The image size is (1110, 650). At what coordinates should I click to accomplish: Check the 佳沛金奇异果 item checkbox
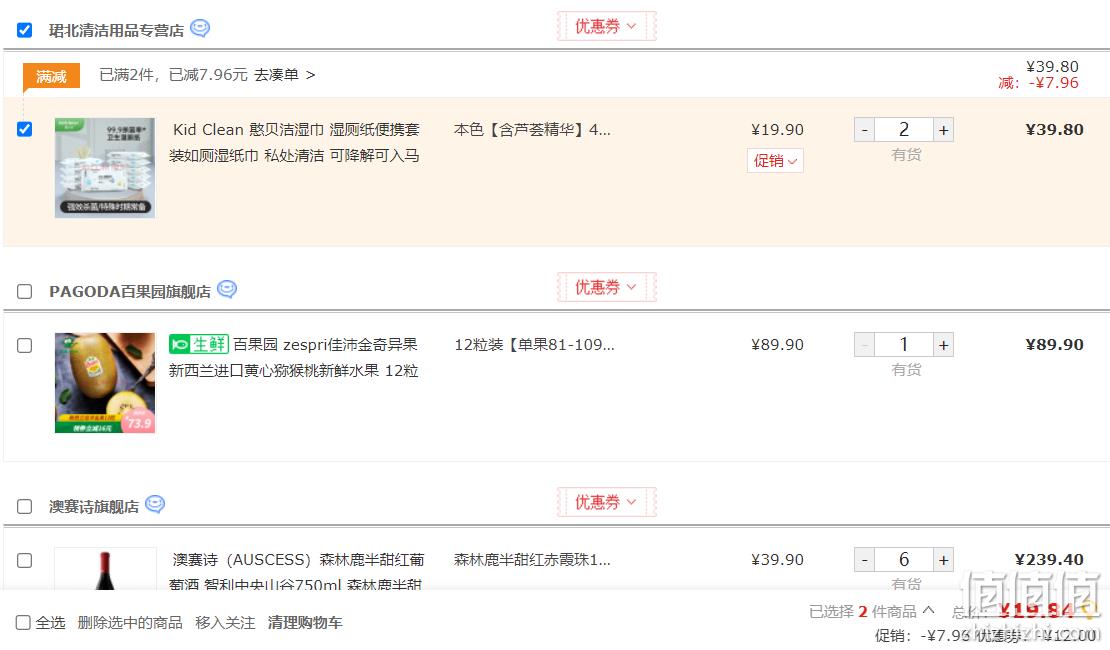(25, 346)
